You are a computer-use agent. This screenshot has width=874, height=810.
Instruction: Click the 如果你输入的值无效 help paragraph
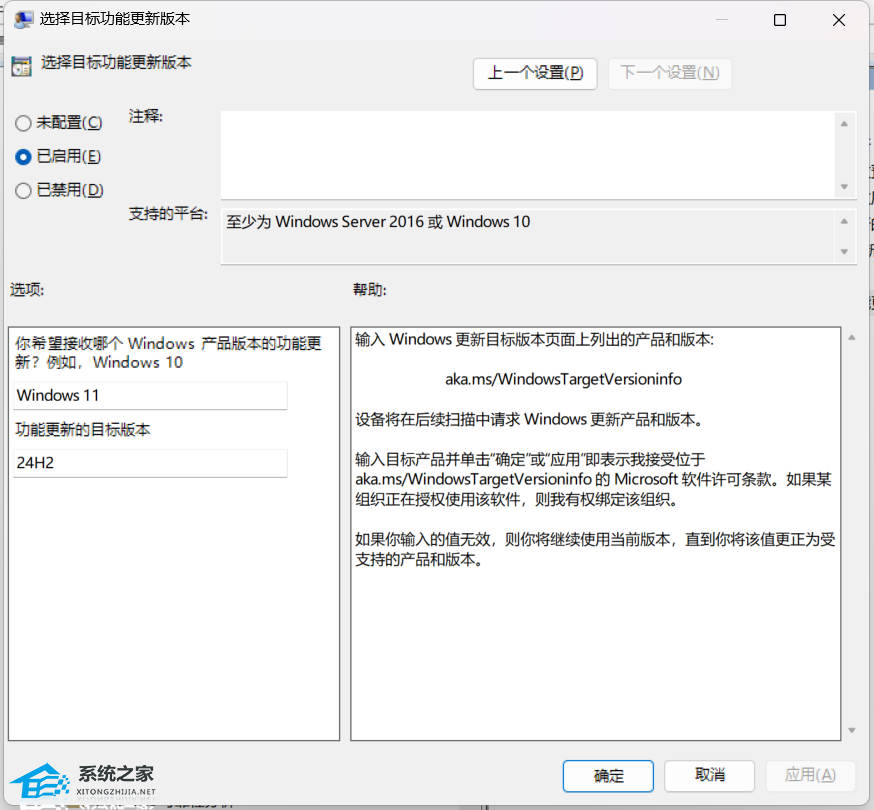tap(595, 549)
